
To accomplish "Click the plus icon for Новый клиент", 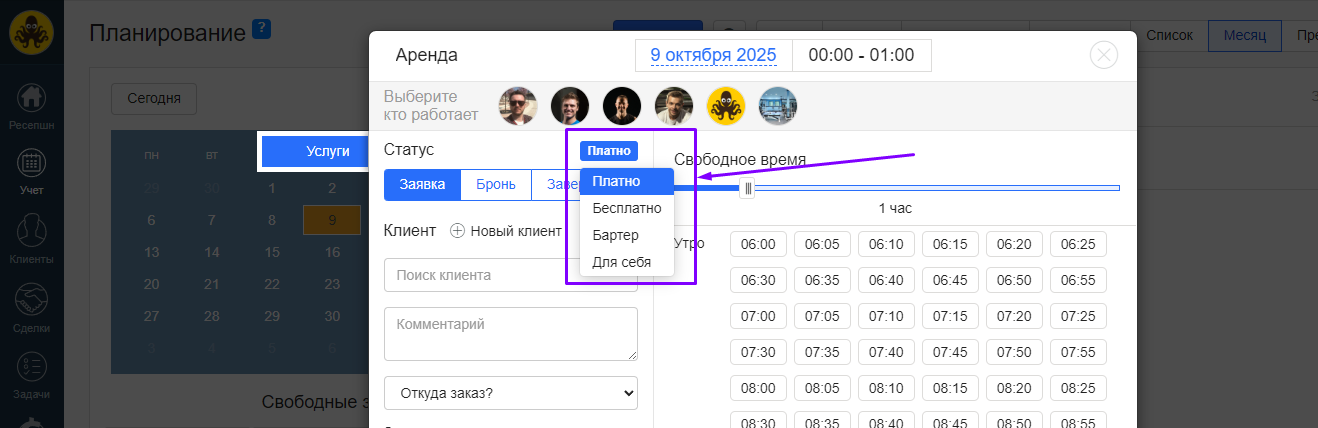I will [457, 231].
